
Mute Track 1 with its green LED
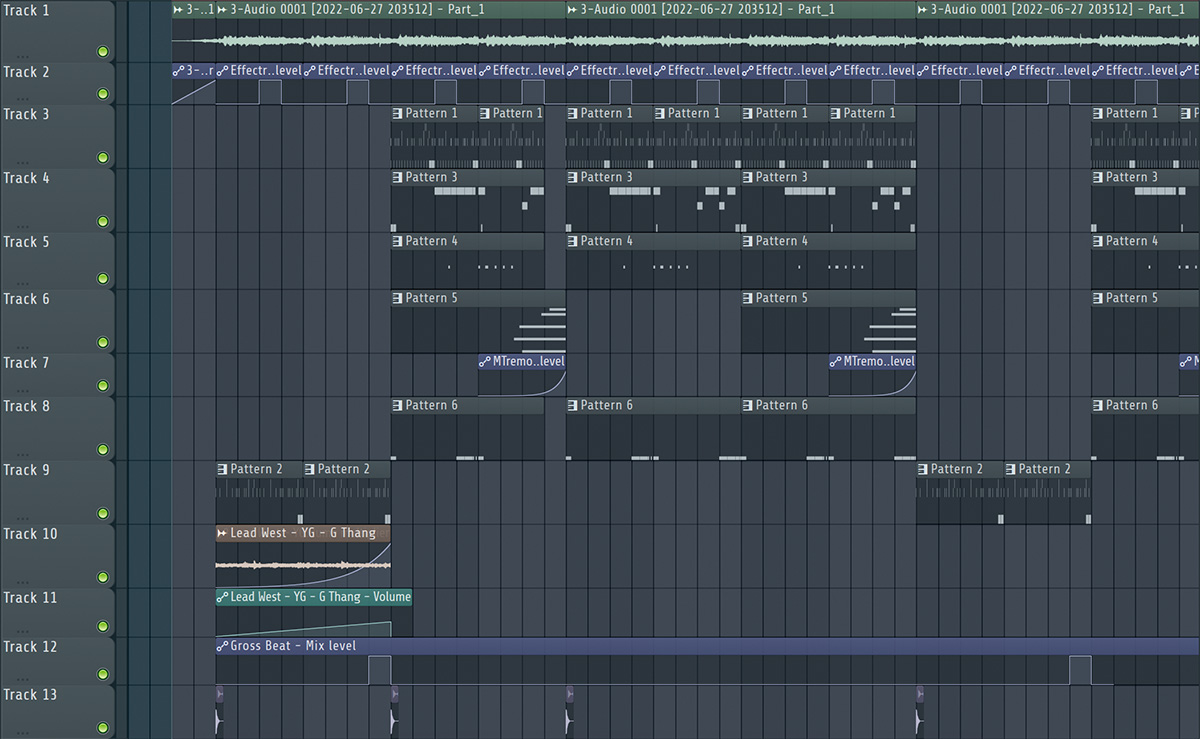point(102,51)
